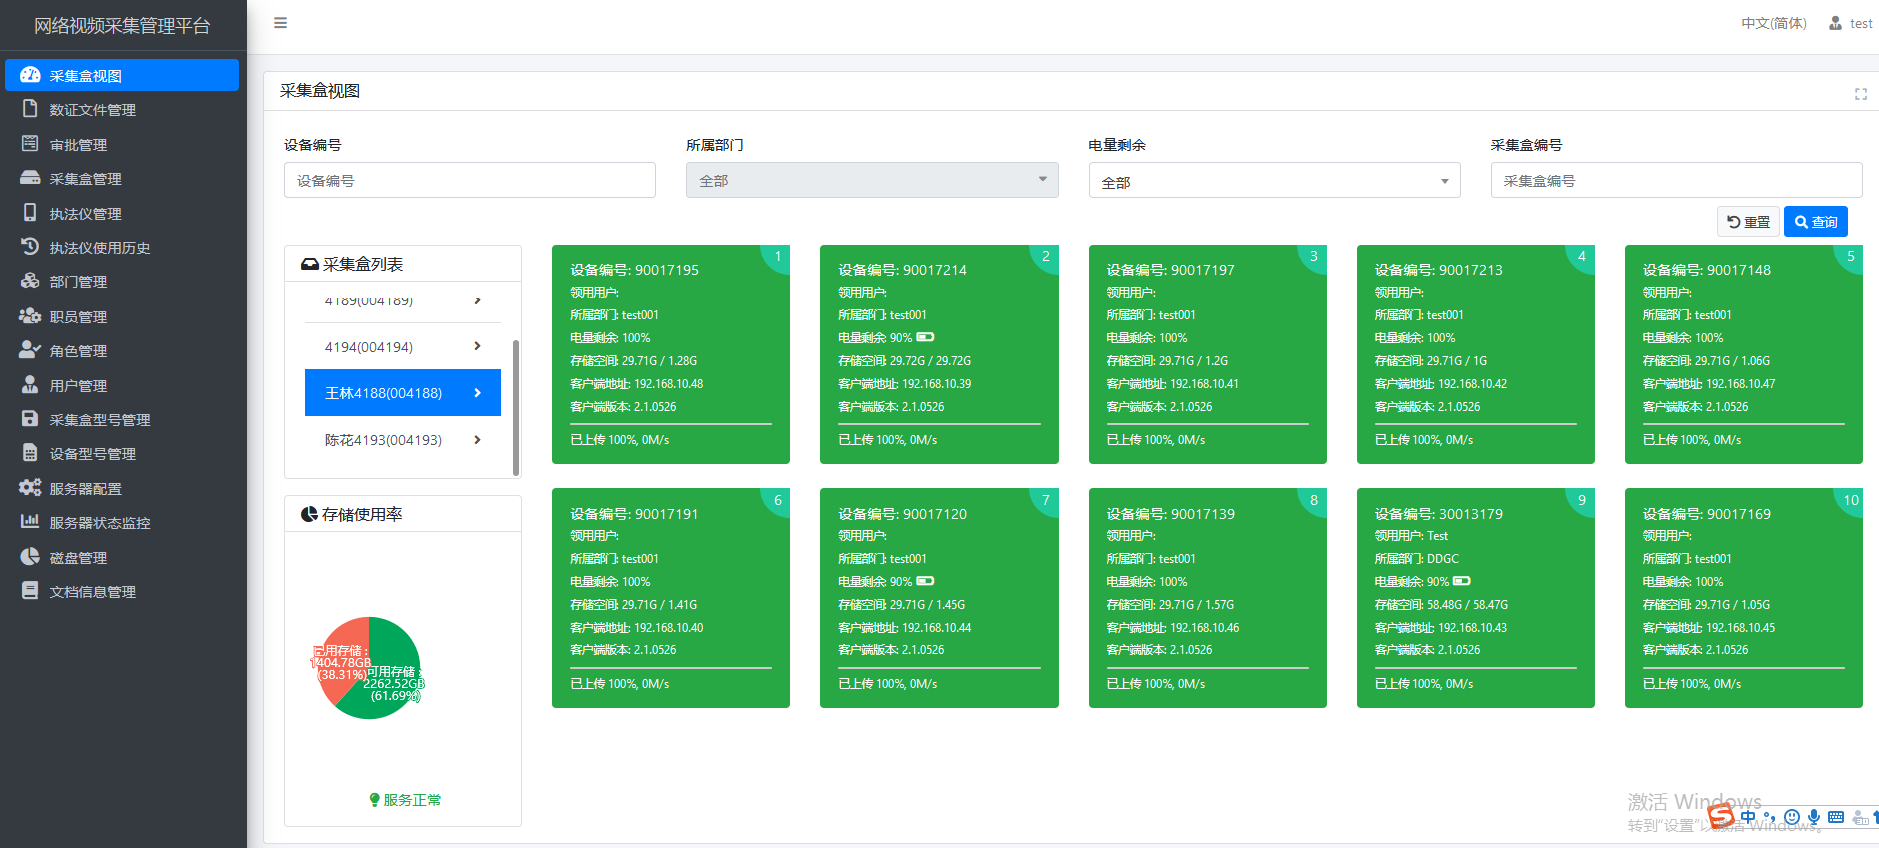Click the microphone icon in IME toolbar

tap(1814, 817)
